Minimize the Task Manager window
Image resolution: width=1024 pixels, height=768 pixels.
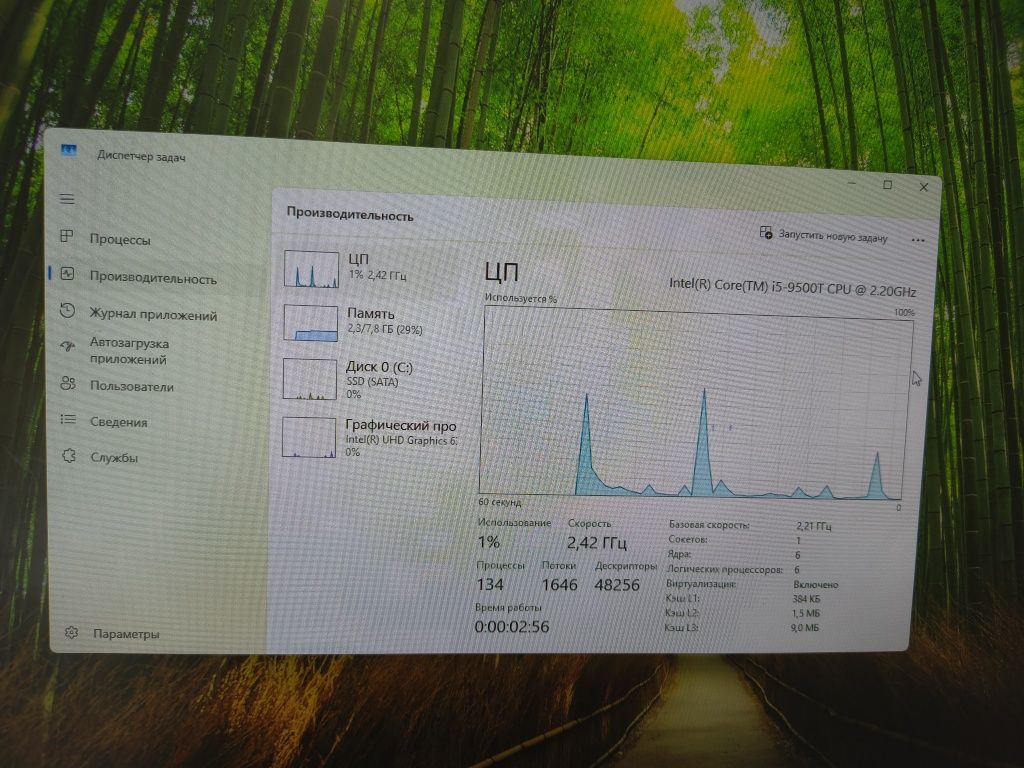(x=852, y=184)
